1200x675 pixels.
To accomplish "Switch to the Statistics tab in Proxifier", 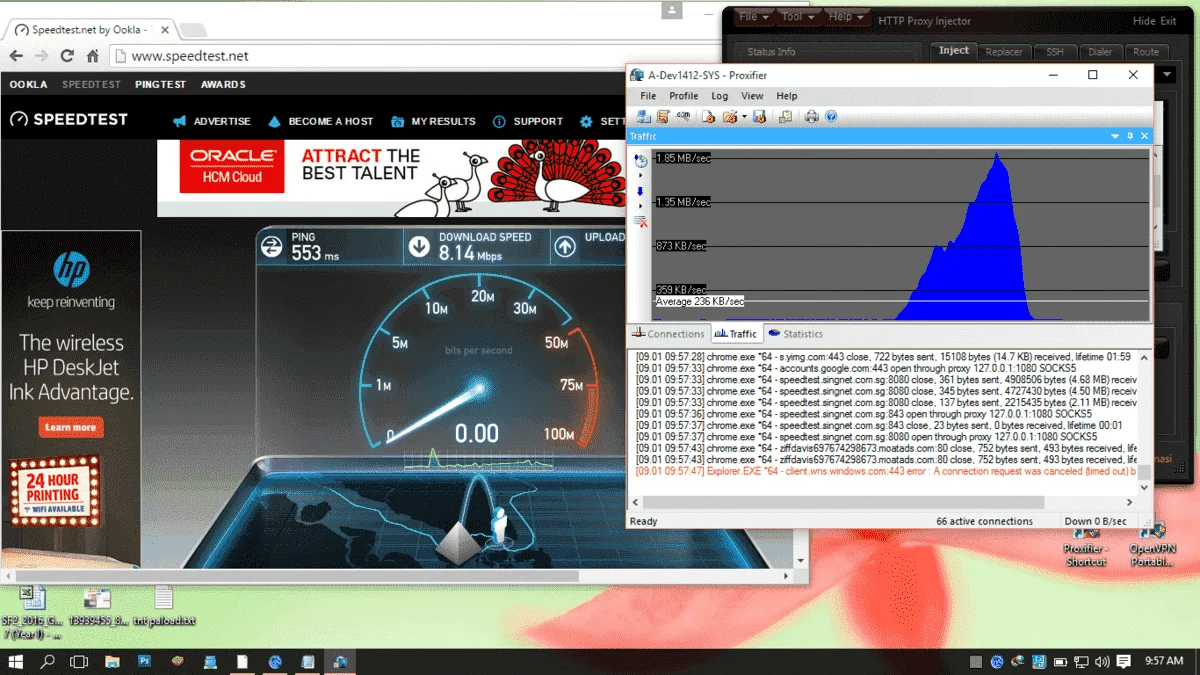I will click(796, 334).
